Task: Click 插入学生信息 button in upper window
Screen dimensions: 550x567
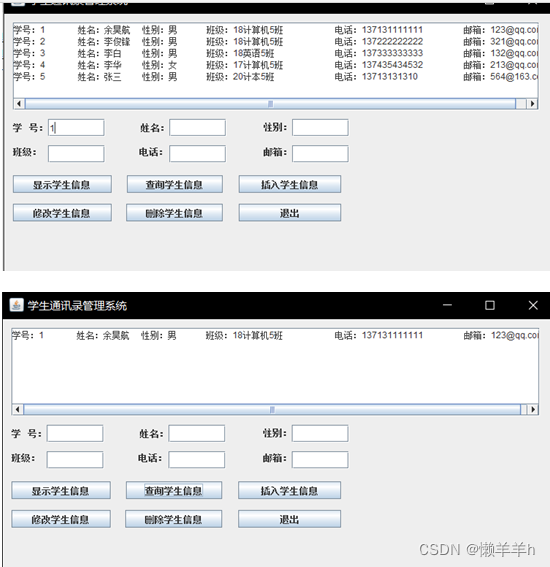Action: click(290, 184)
